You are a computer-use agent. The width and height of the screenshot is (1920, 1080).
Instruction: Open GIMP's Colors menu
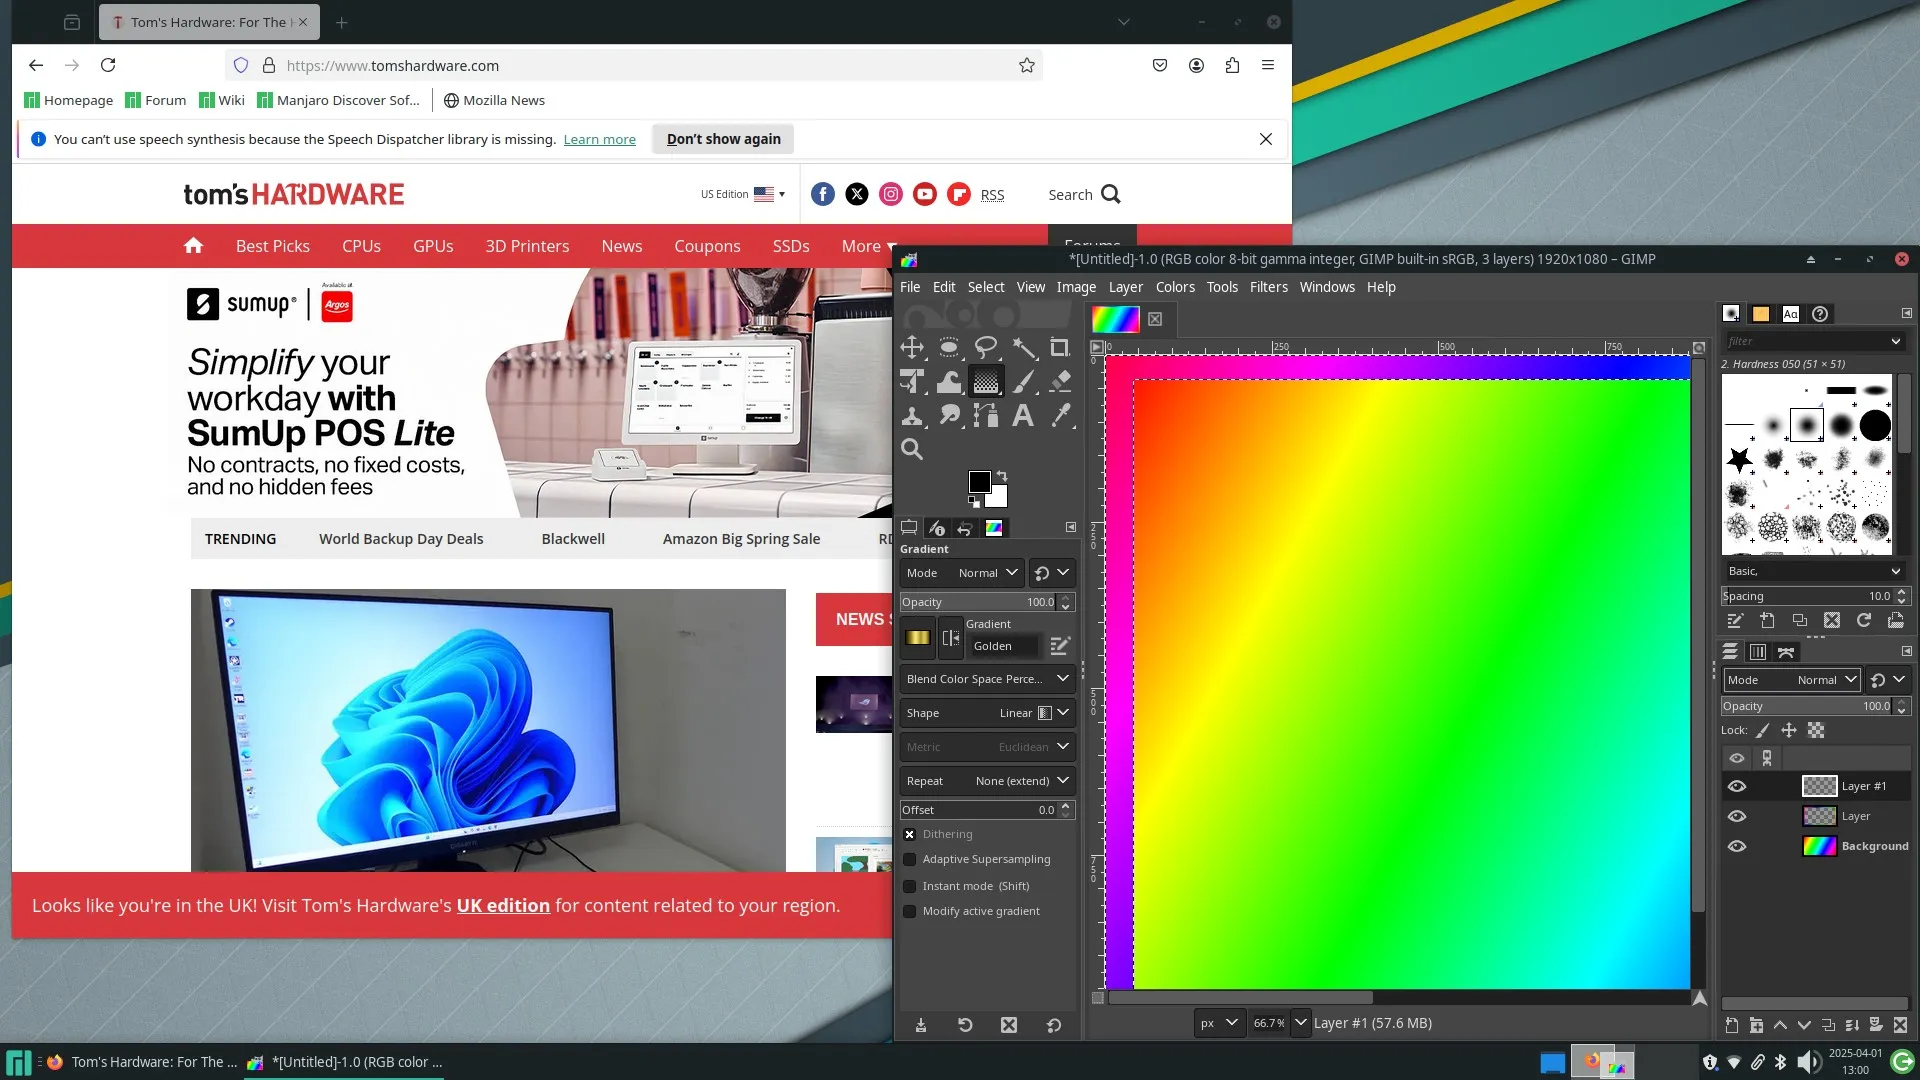pos(1175,287)
